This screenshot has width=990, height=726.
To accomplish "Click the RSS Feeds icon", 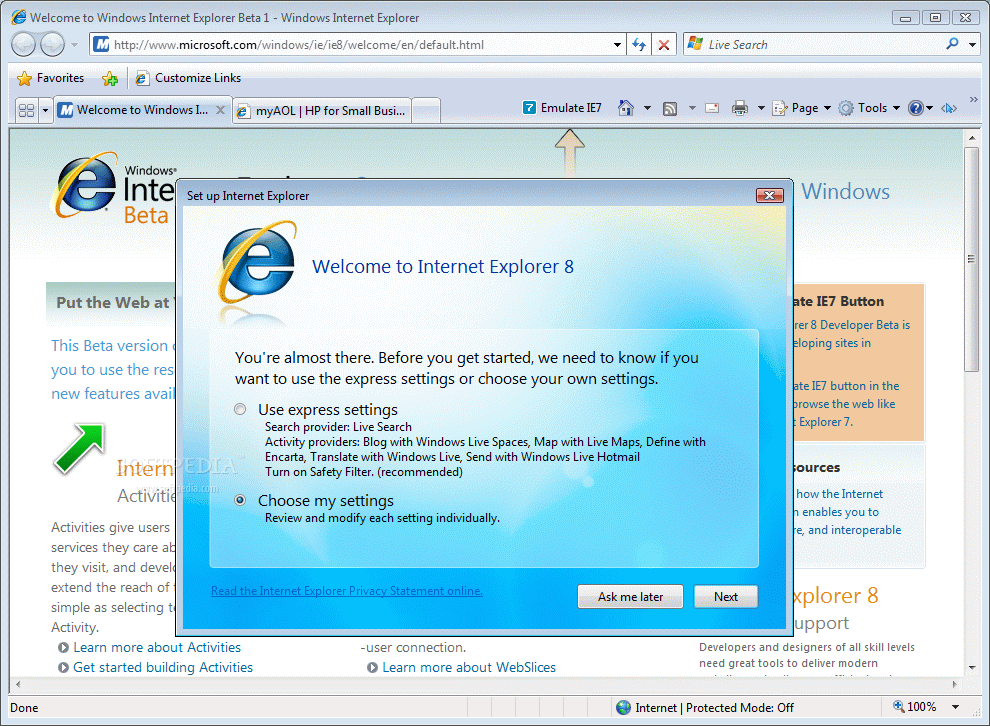I will (x=670, y=109).
